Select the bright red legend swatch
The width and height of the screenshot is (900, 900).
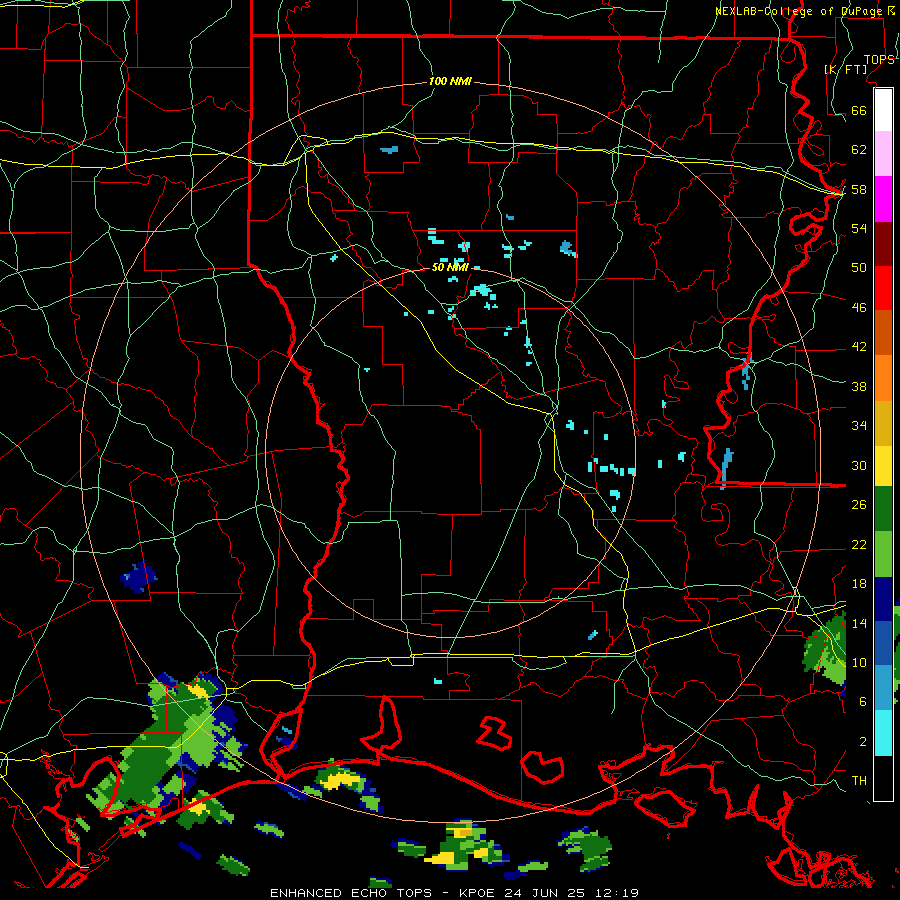click(883, 288)
